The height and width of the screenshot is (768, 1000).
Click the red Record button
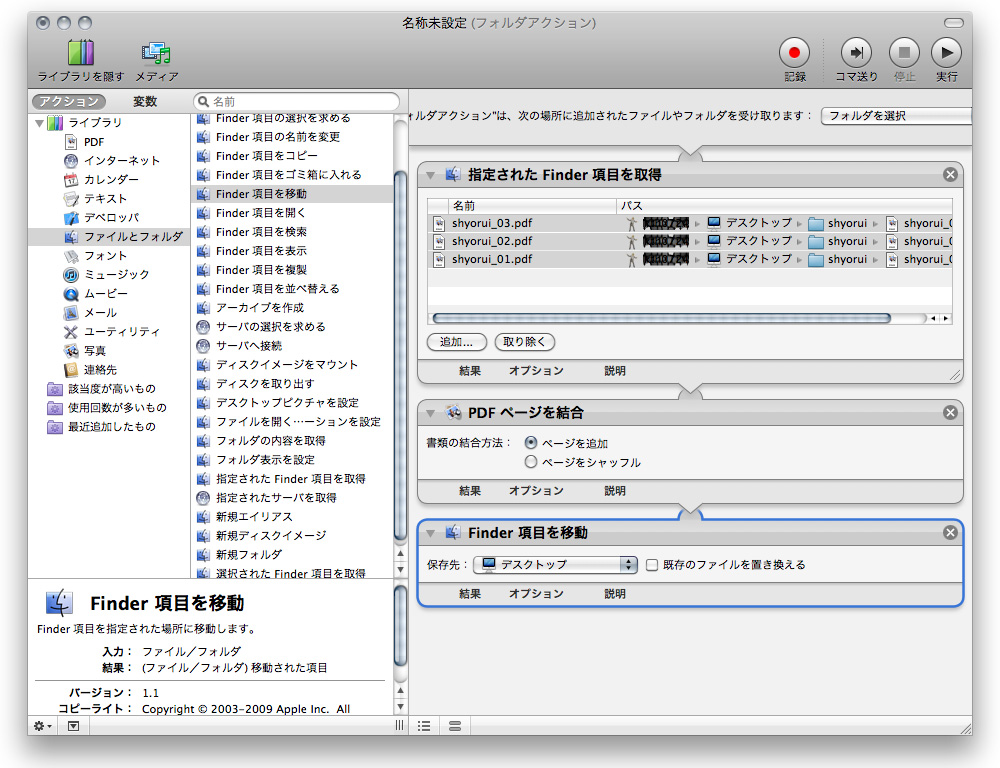click(x=794, y=53)
